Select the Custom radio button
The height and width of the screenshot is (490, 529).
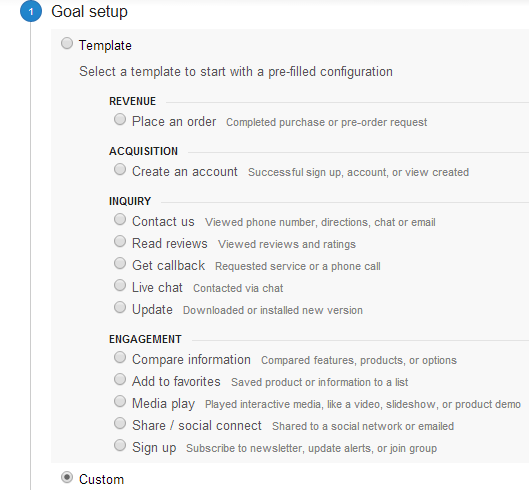pos(67,477)
